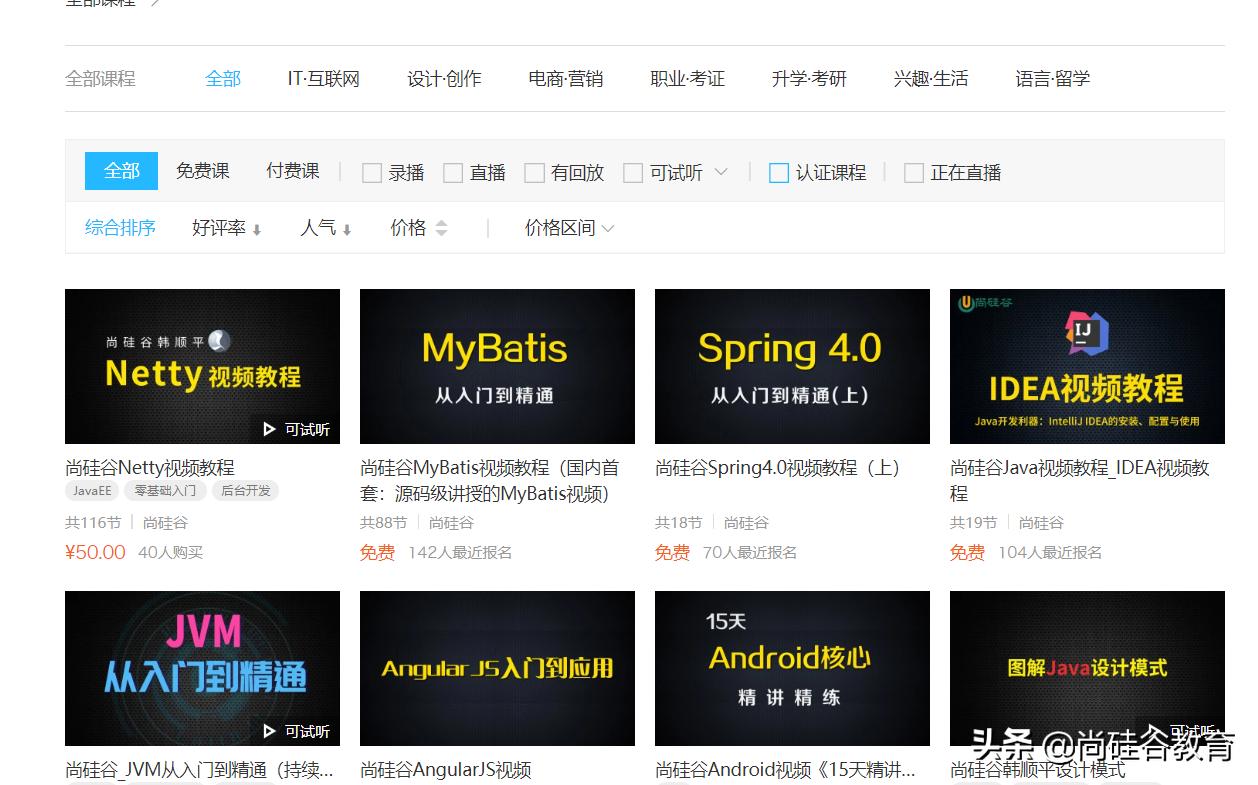The width and height of the screenshot is (1258, 785).
Task: Click play icon on JVM course thumbnail
Action: (269, 731)
